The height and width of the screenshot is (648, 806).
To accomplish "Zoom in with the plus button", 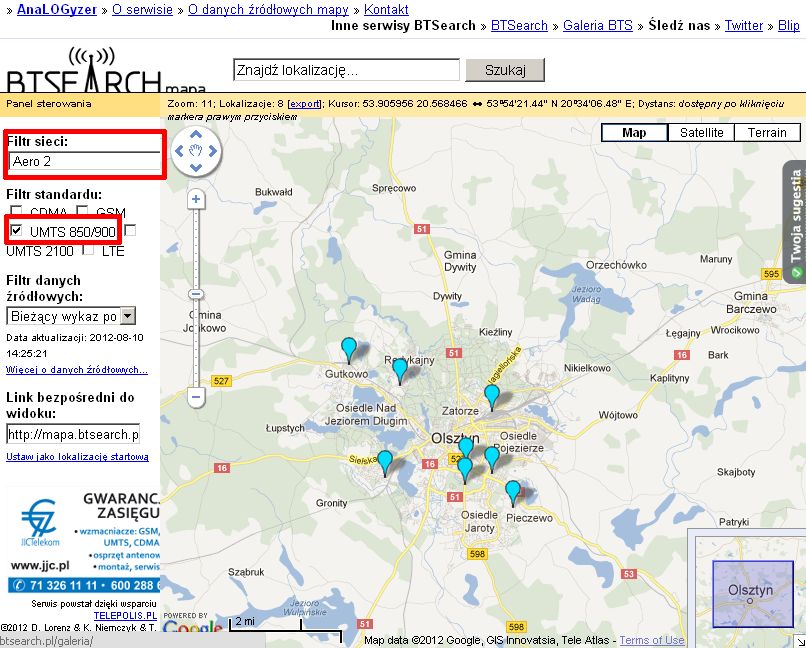I will [196, 199].
